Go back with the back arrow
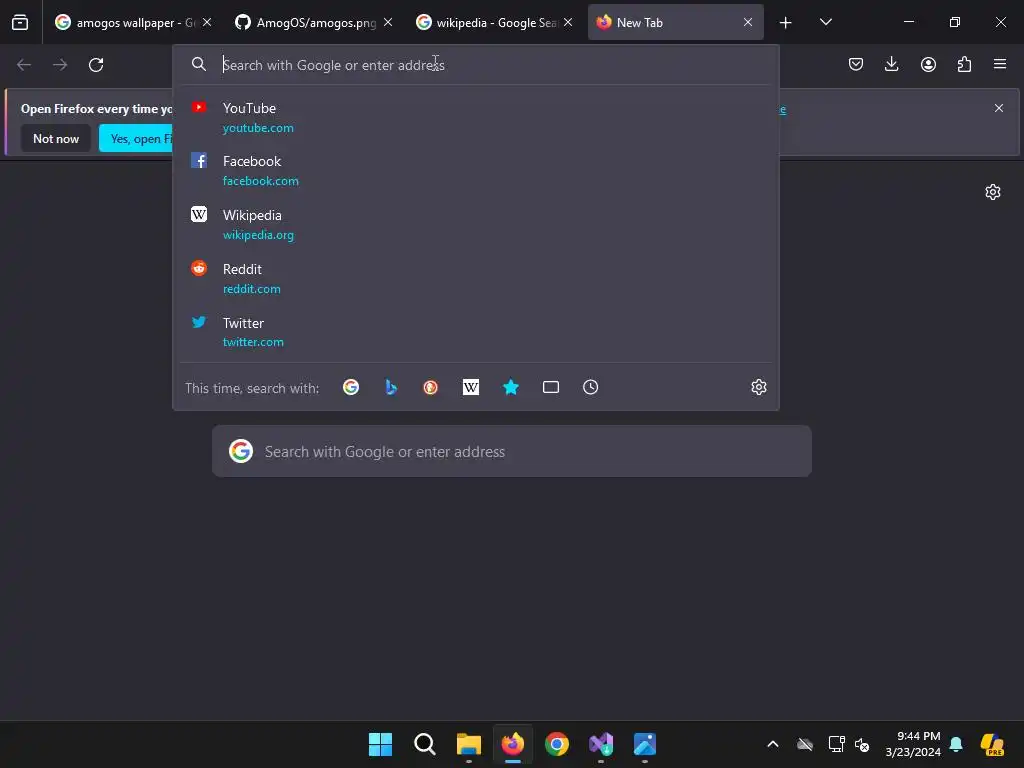 point(24,65)
